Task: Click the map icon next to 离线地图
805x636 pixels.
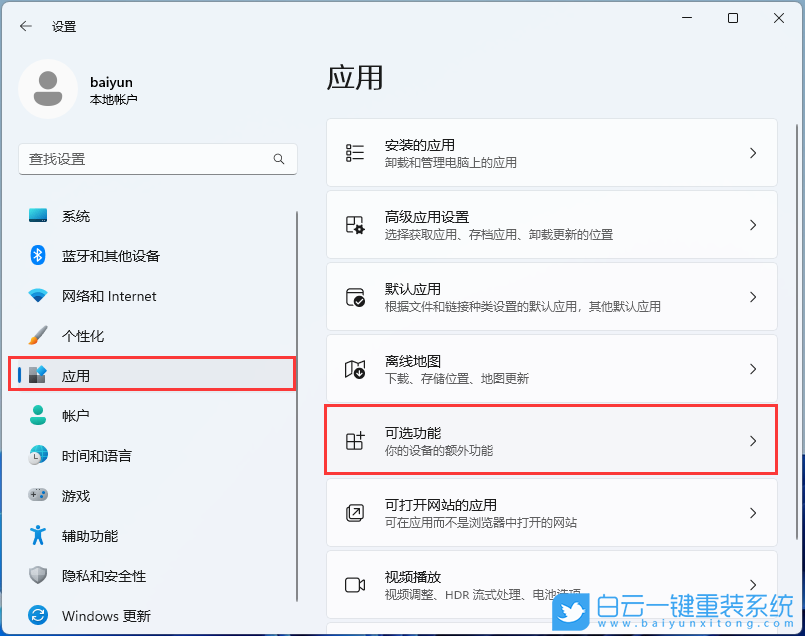Action: [355, 368]
